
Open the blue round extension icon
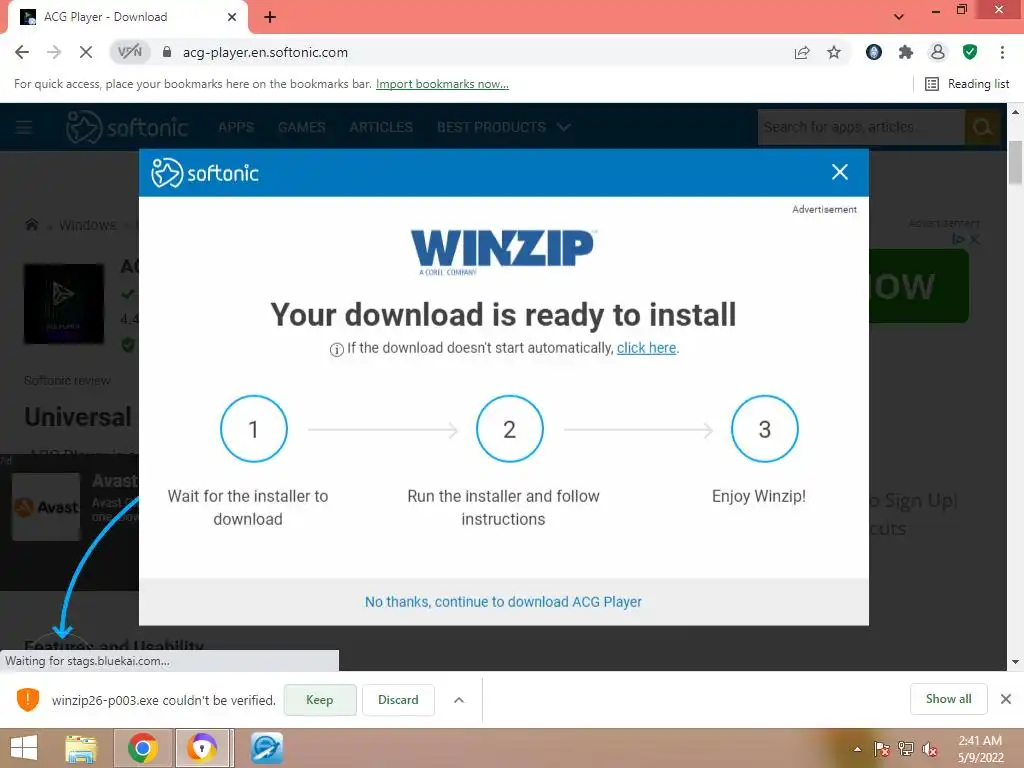point(874,52)
